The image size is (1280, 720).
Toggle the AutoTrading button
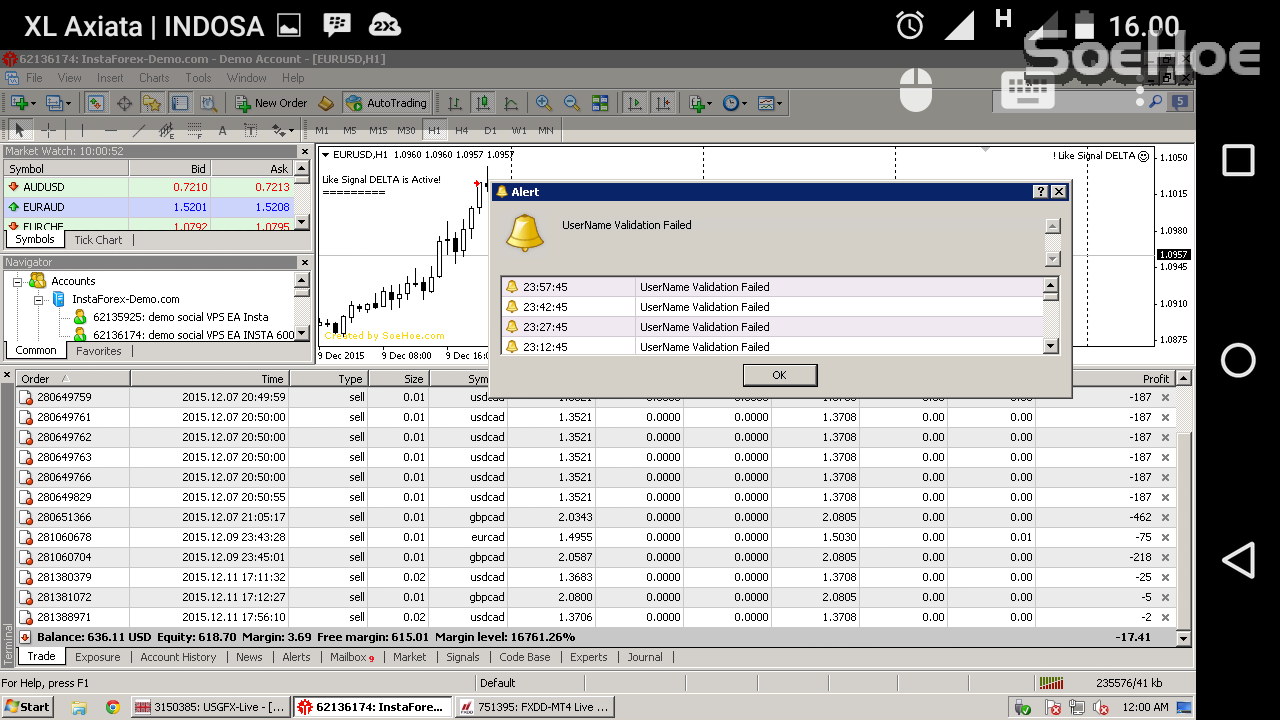(386, 103)
